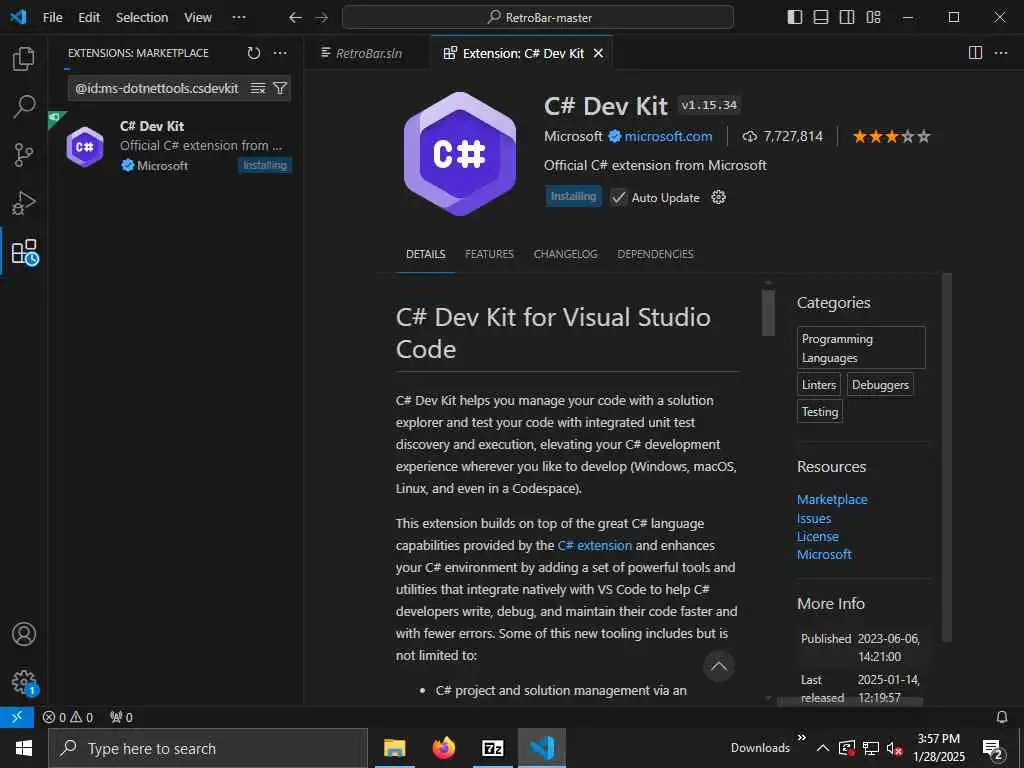Click the Programming Languages category
The height and width of the screenshot is (768, 1024).
(861, 348)
